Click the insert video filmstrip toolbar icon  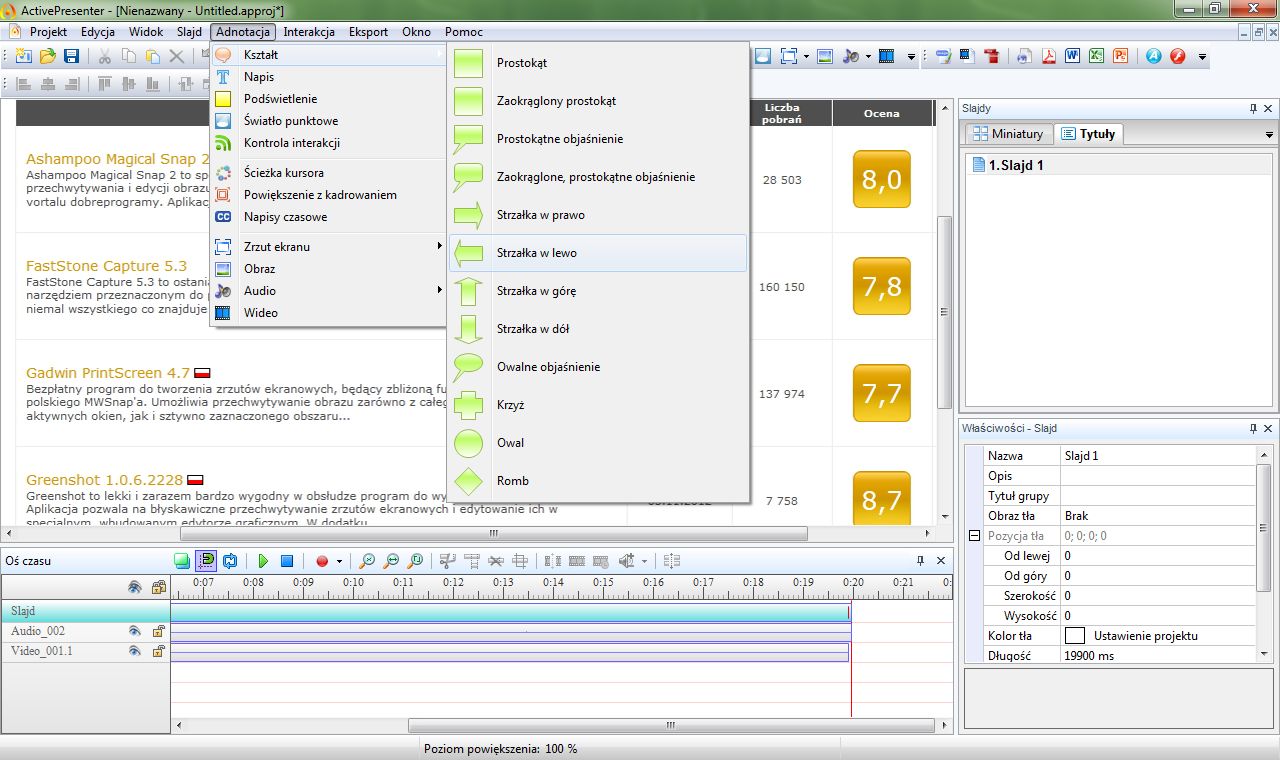click(887, 56)
